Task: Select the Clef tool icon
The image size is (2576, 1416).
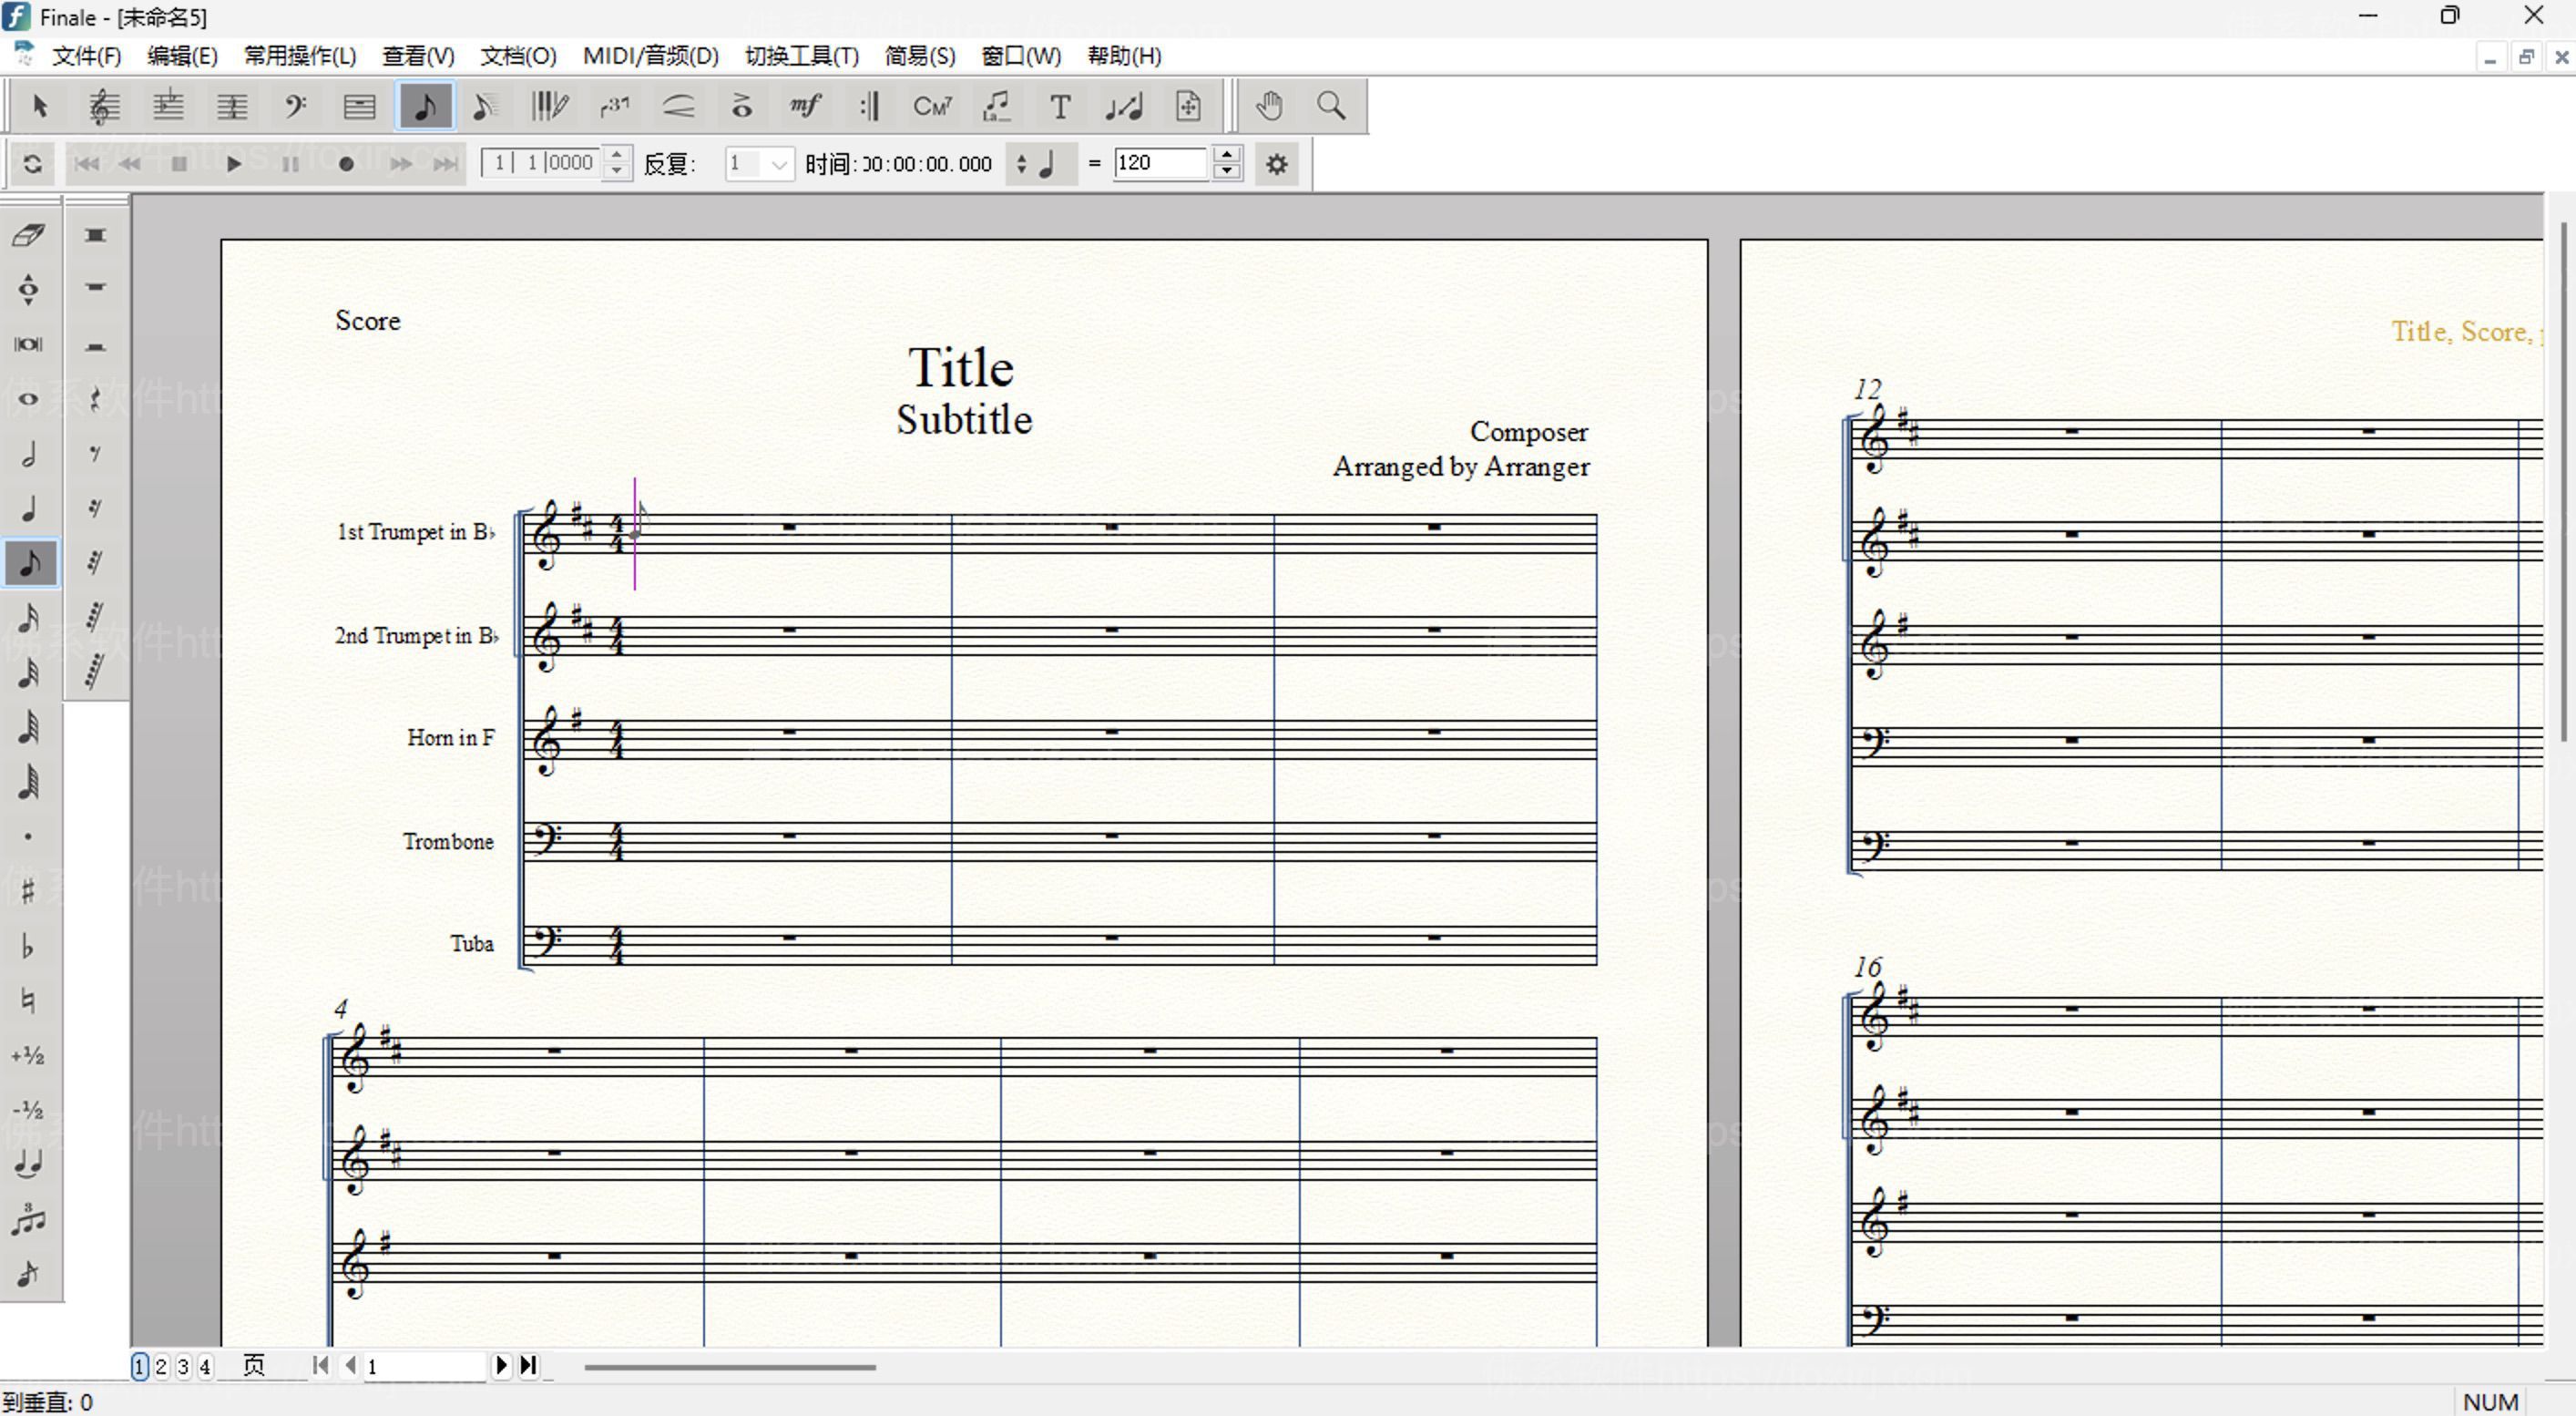Action: pos(295,106)
